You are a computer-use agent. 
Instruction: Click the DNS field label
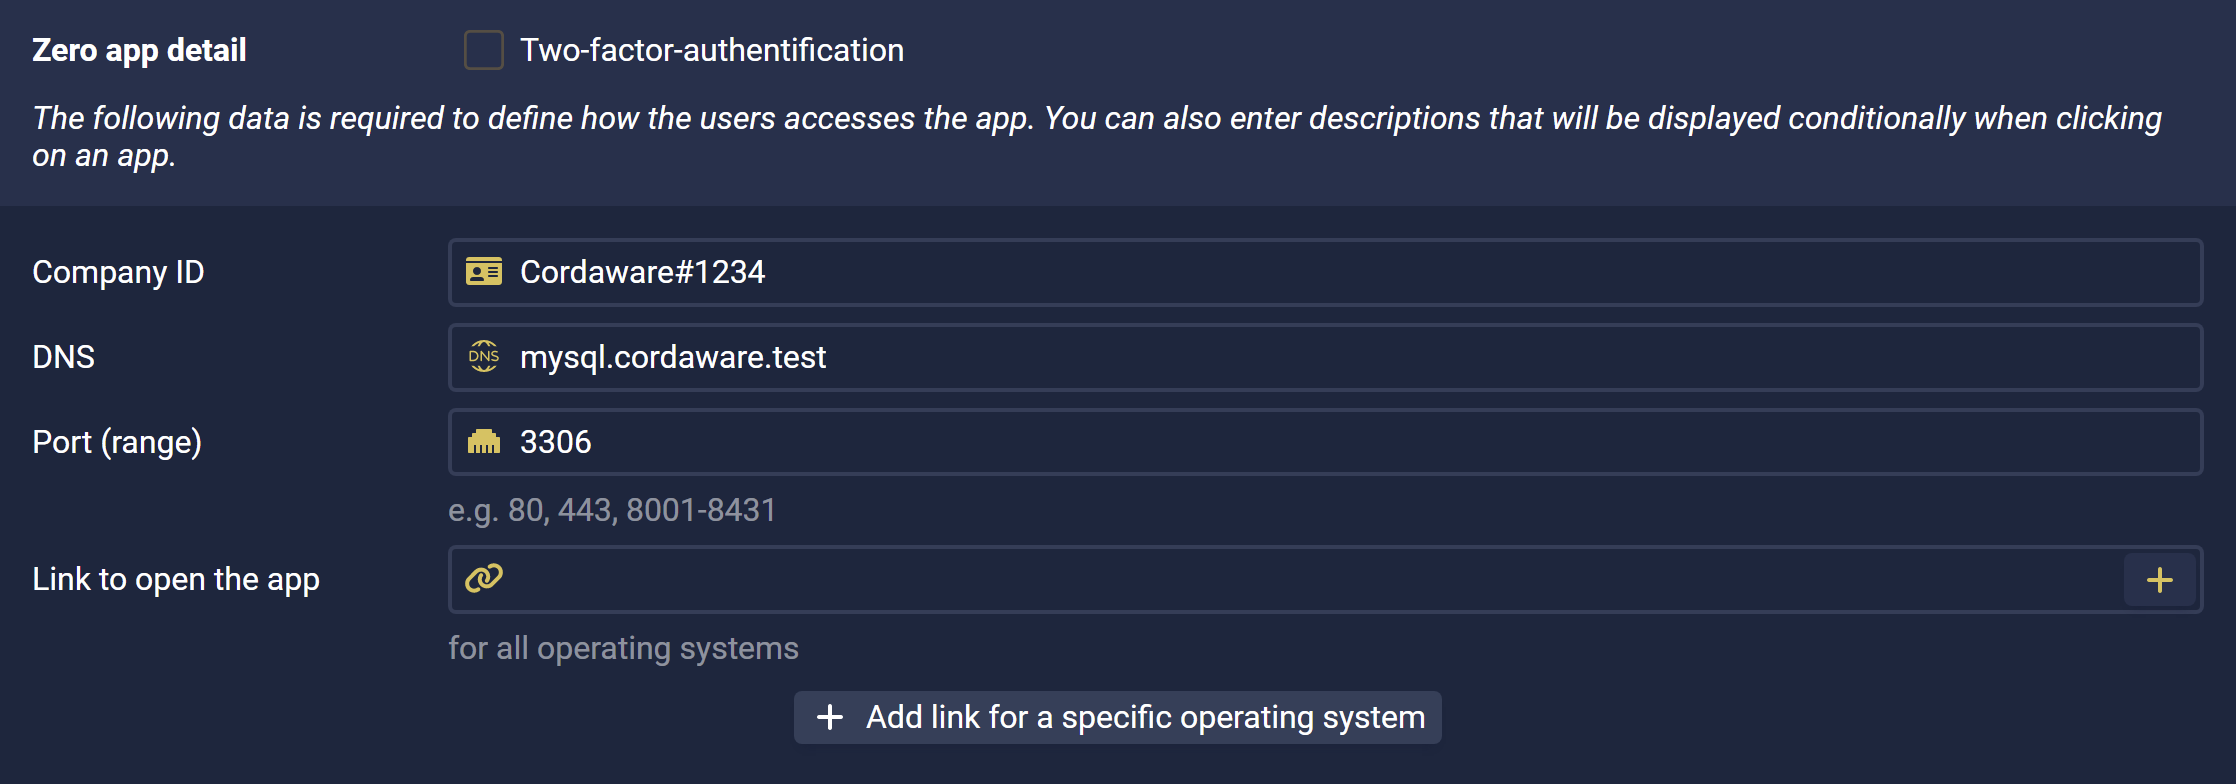[x=63, y=357]
